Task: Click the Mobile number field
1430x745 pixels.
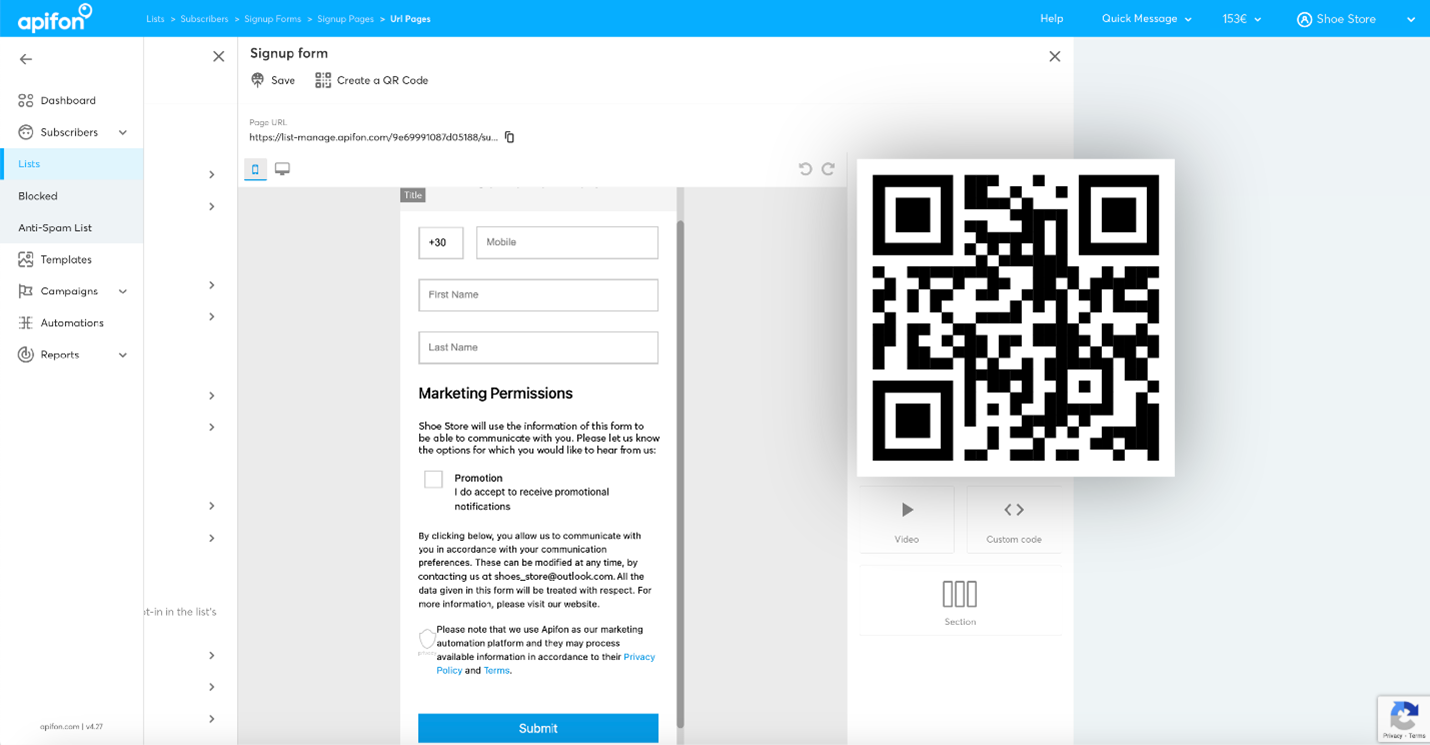Action: (x=567, y=242)
